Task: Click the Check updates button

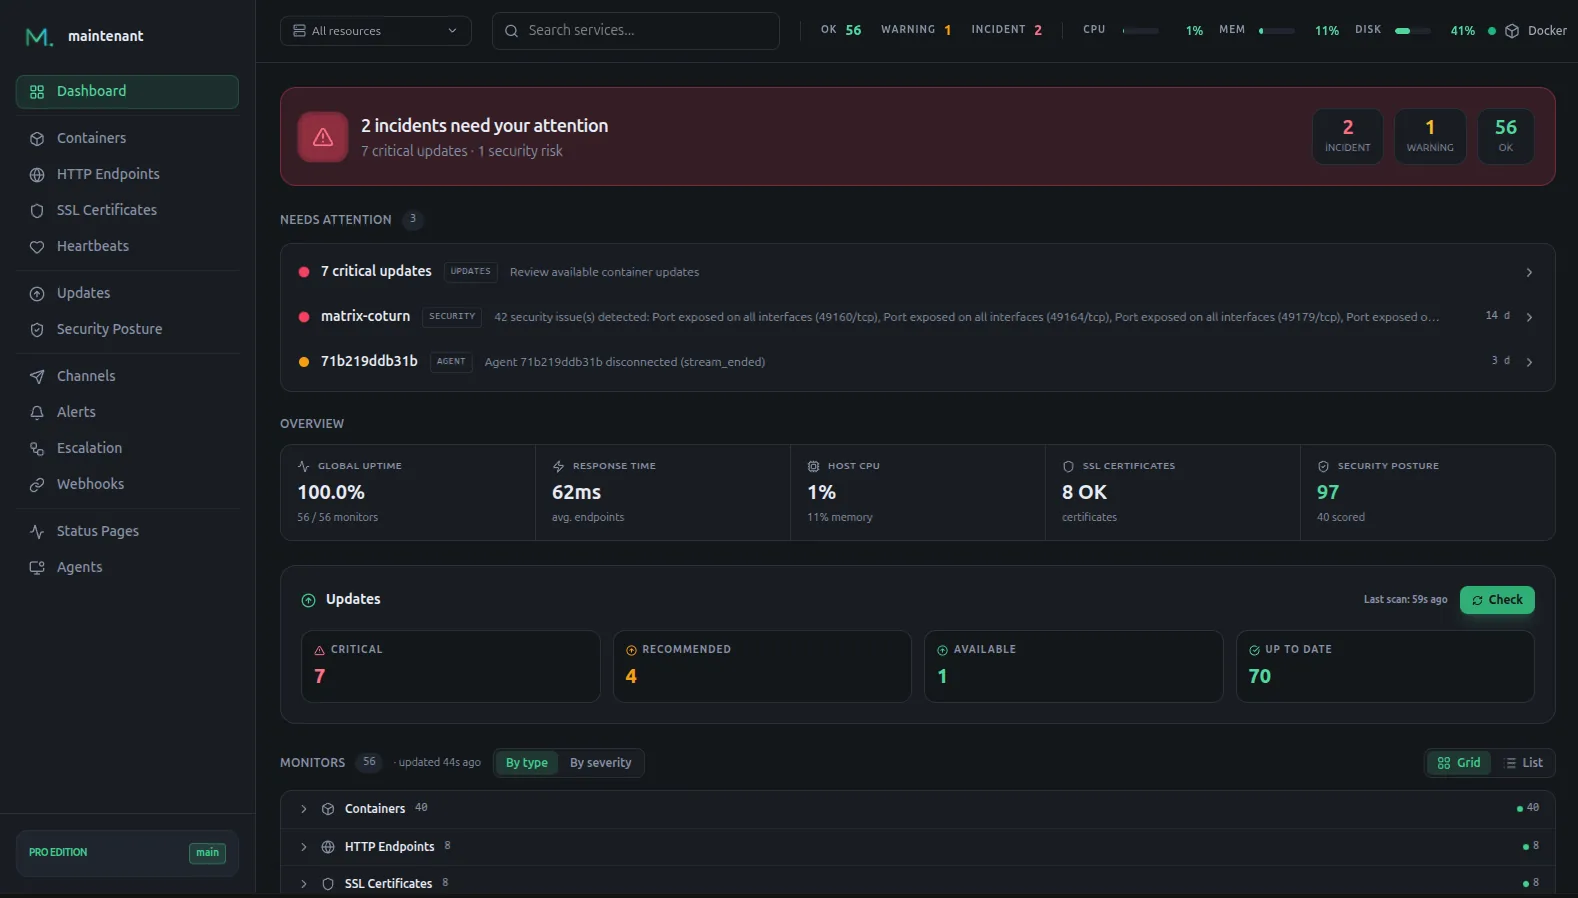Action: click(1497, 600)
